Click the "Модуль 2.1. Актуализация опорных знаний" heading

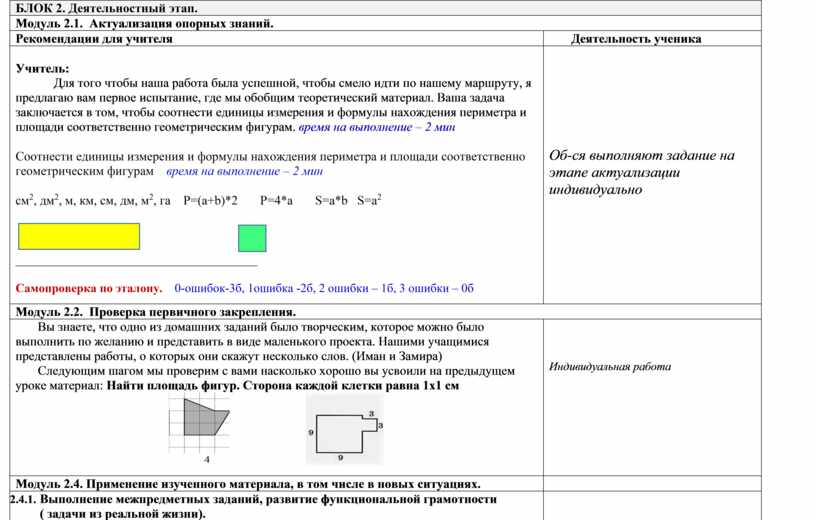[x=144, y=22]
